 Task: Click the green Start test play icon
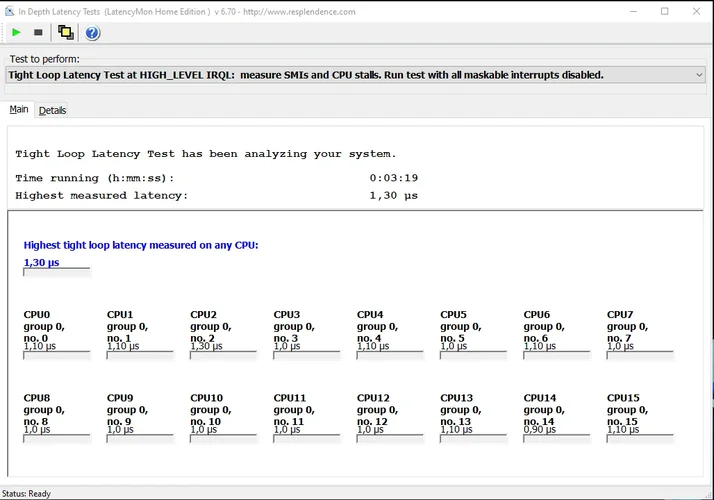pyautogui.click(x=17, y=33)
